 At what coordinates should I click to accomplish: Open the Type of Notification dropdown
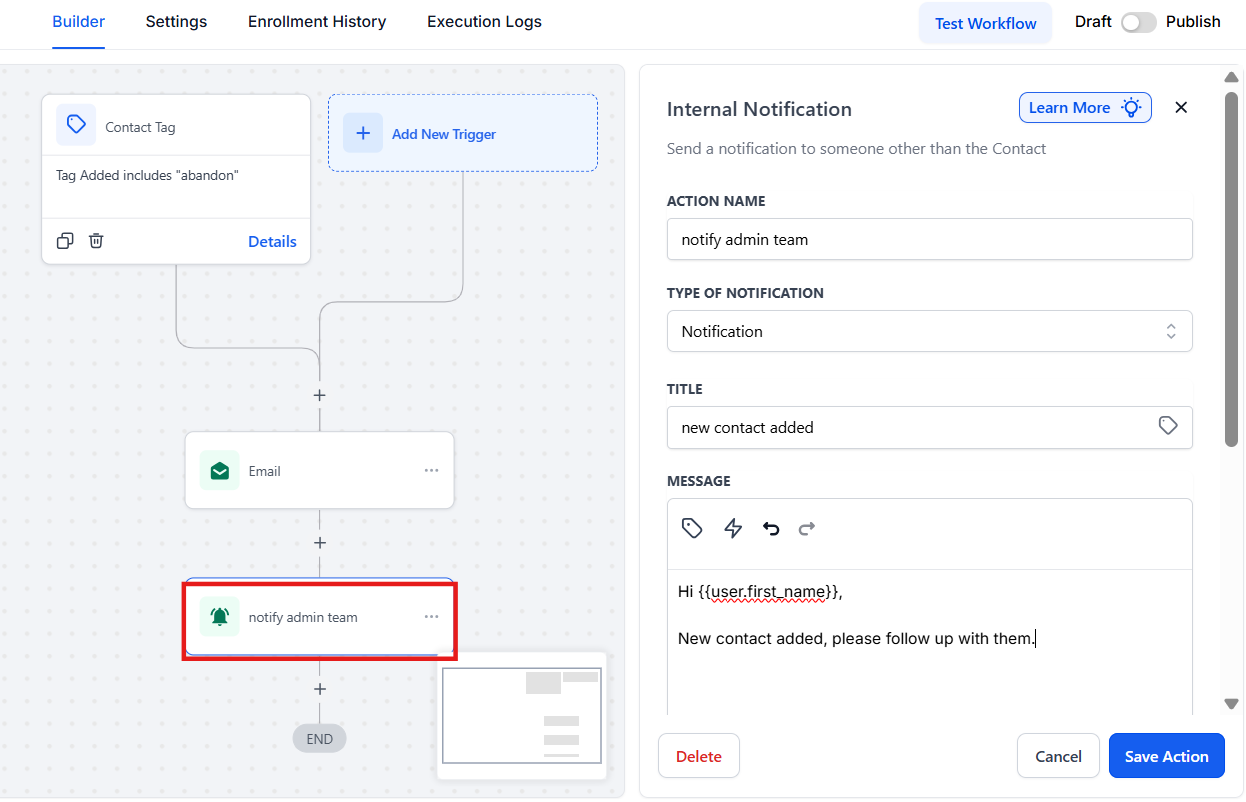(x=929, y=331)
